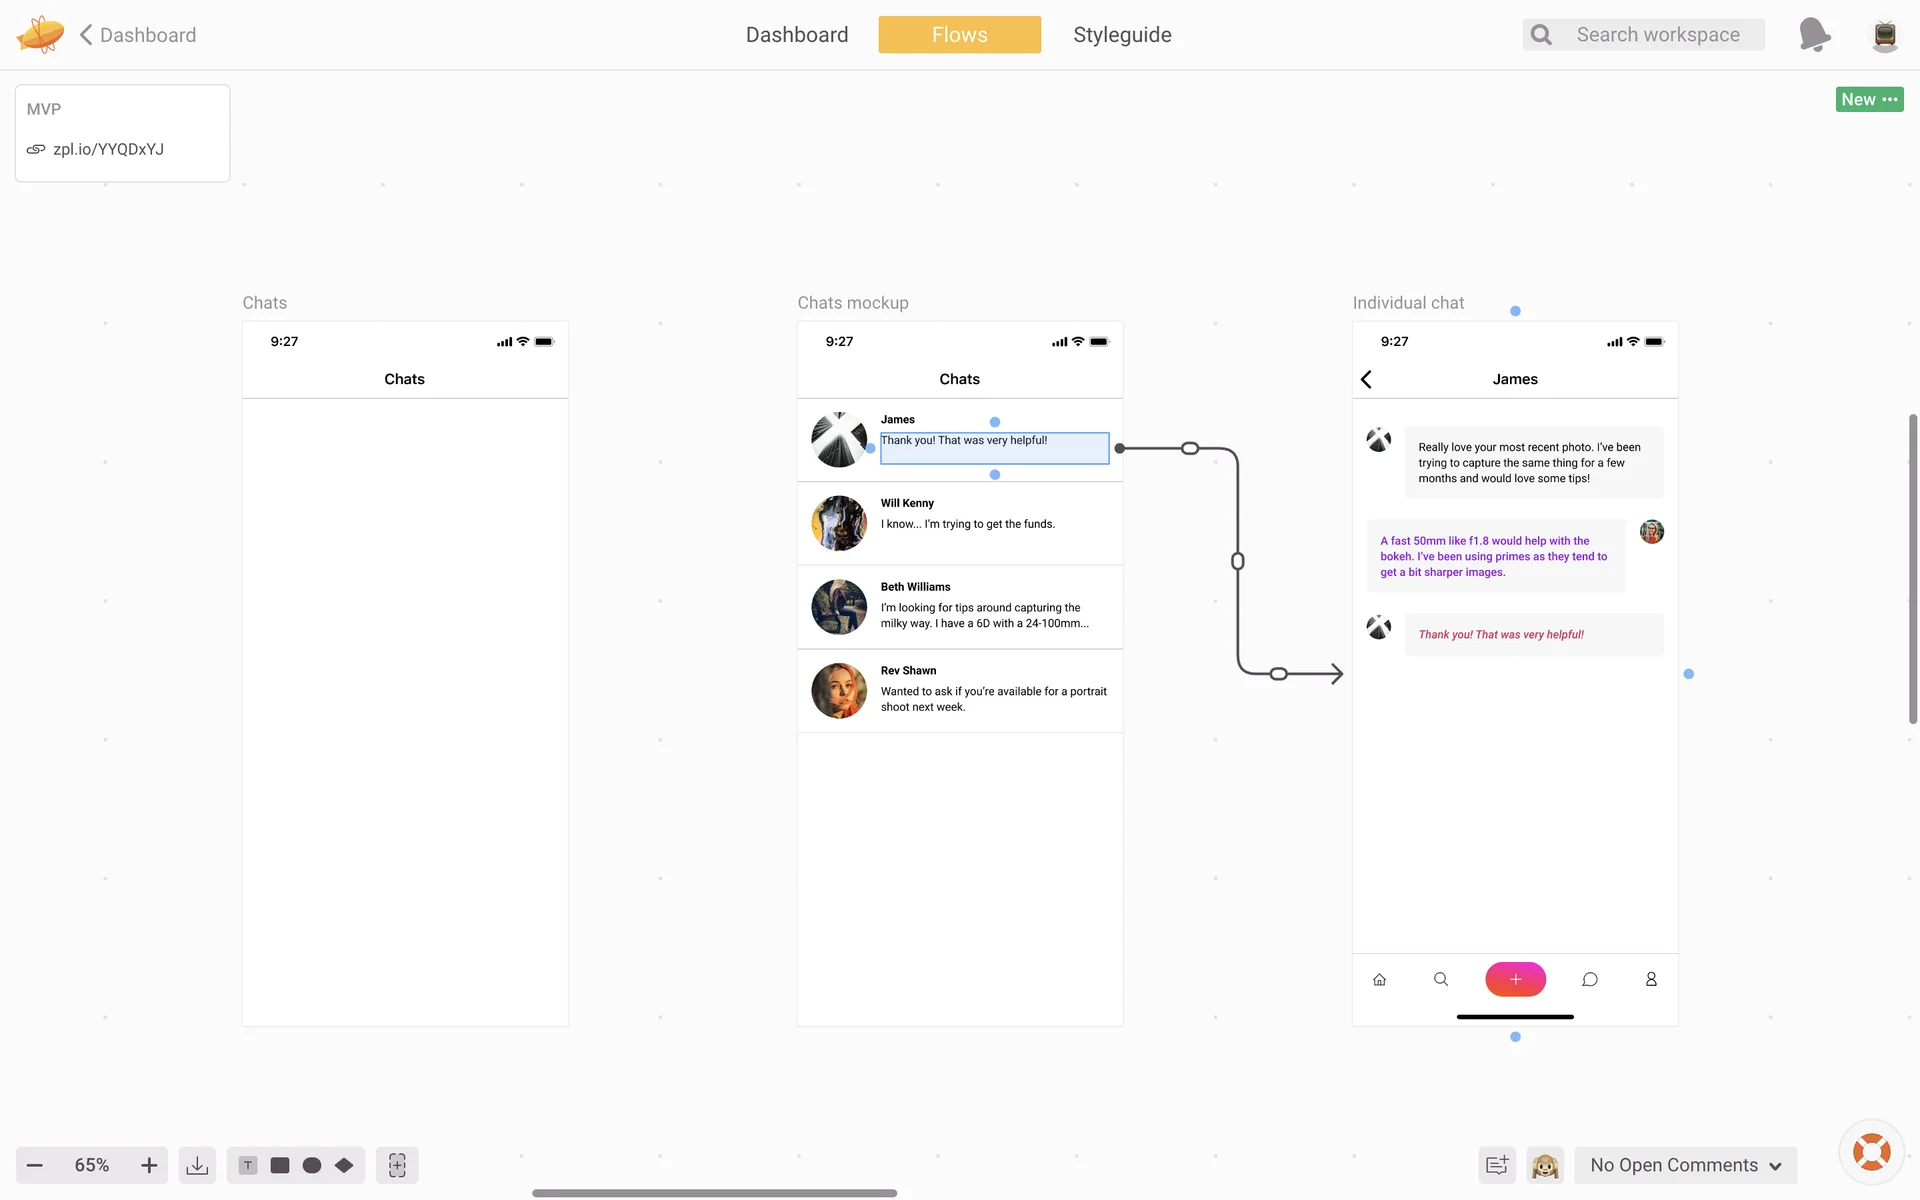Click the export download icon

tap(197, 1165)
